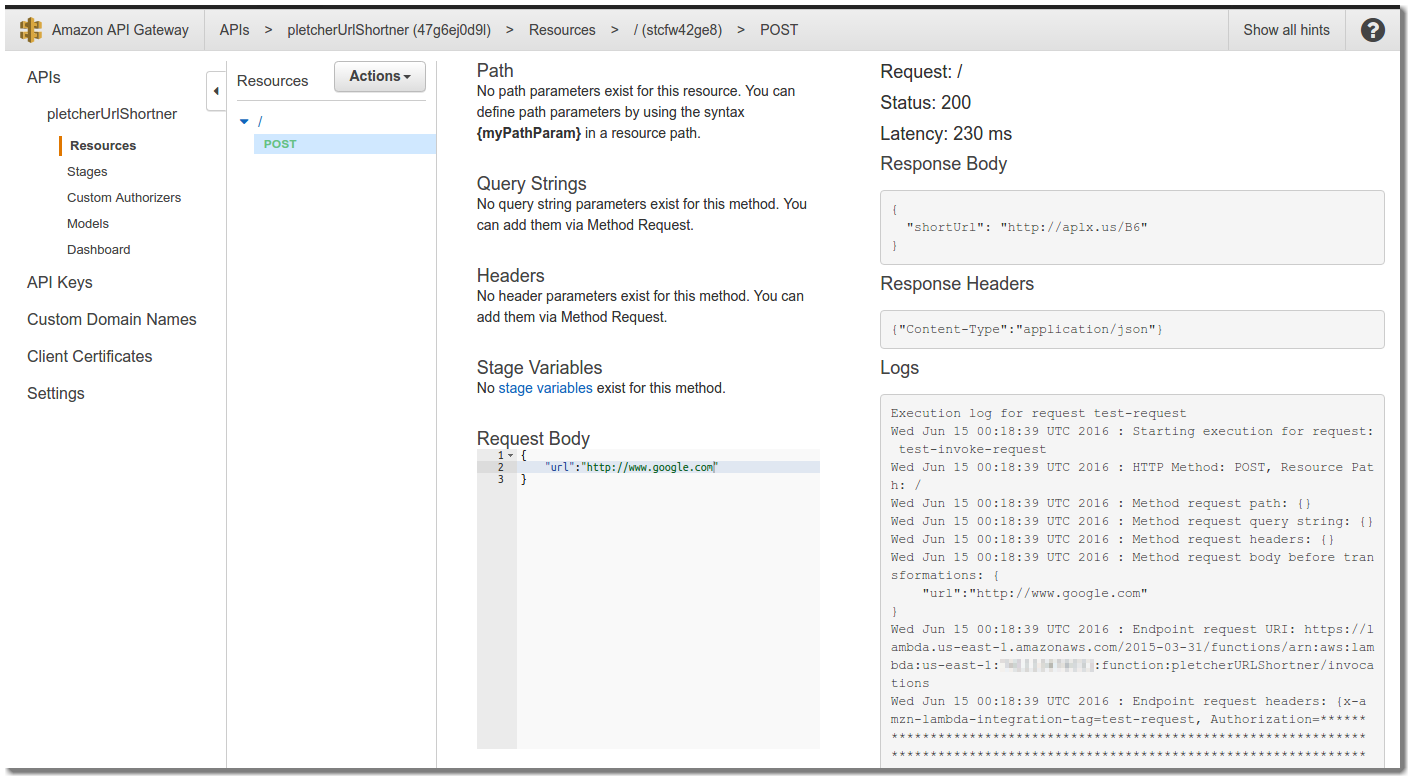Click 'Execution log for request test-request' line
1413x781 pixels.
click(1039, 413)
